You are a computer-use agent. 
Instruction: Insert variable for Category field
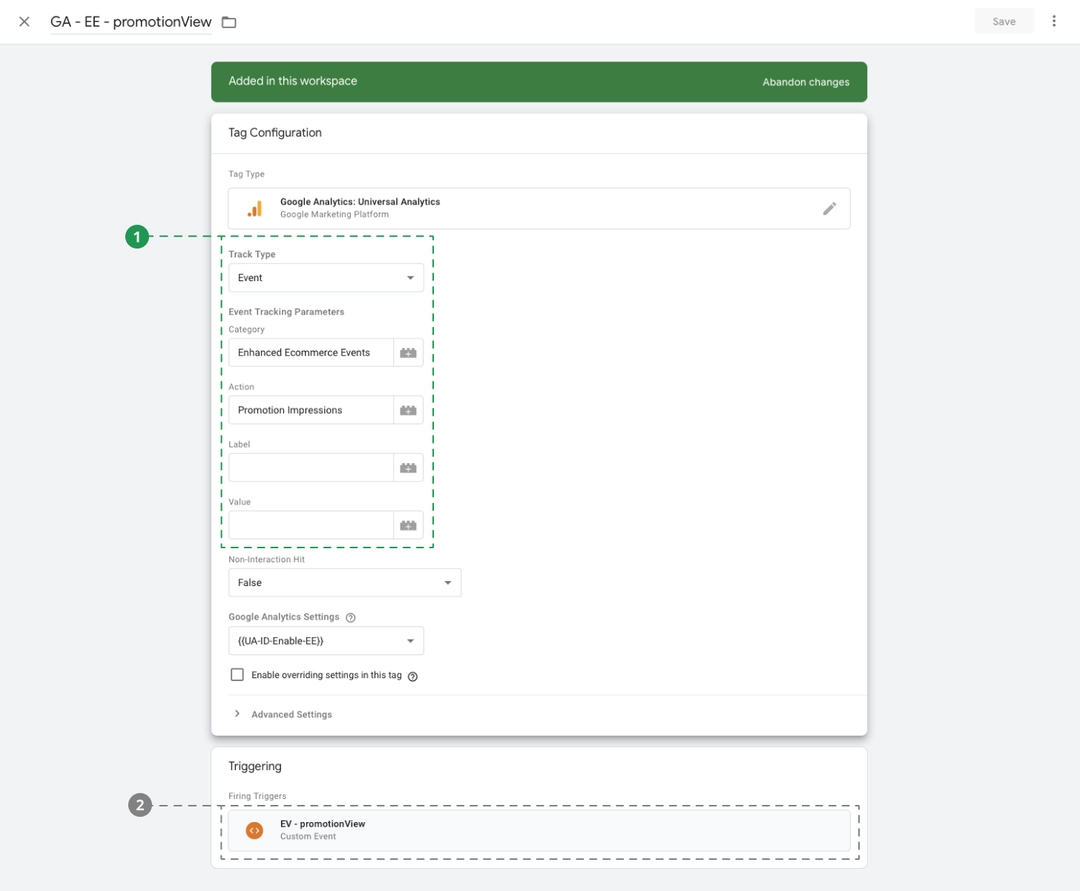click(x=408, y=353)
